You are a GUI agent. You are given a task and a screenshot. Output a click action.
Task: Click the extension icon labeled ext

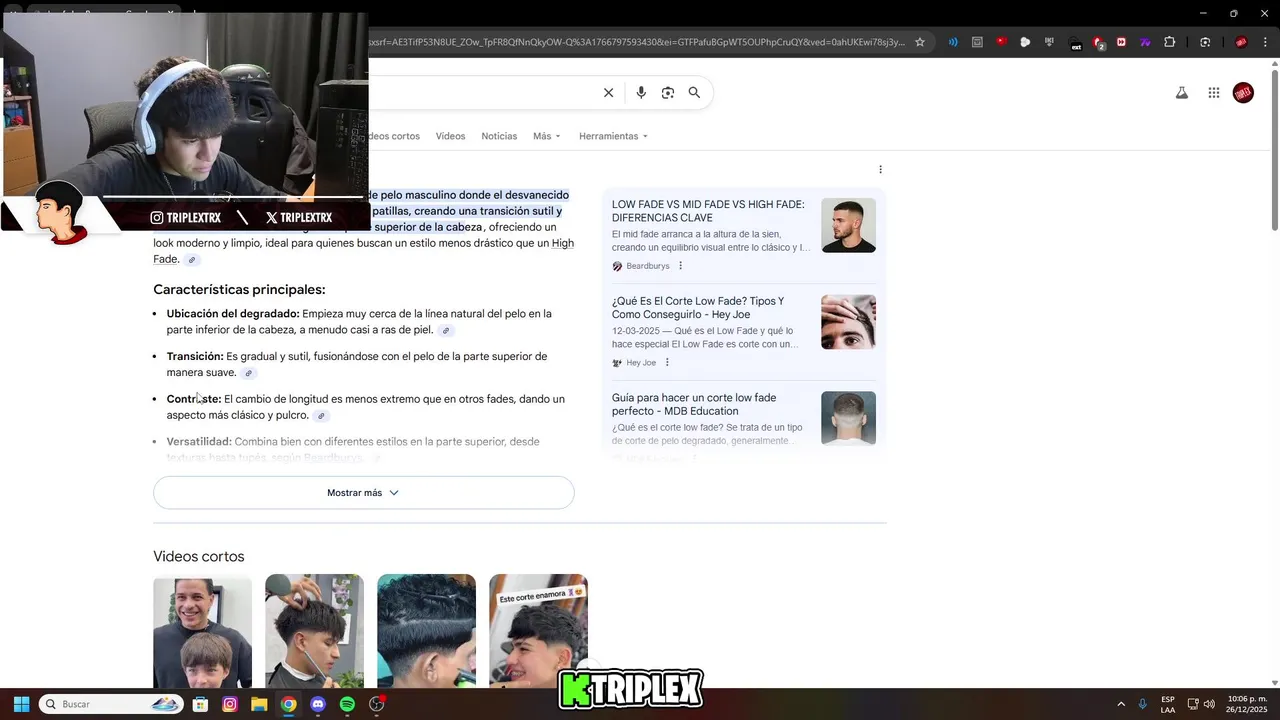[1076, 43]
